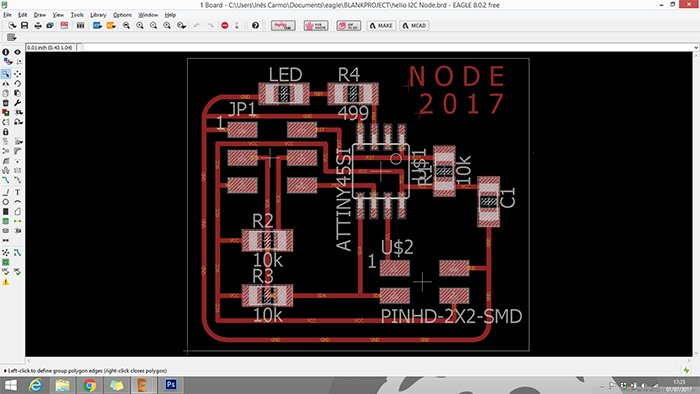Click the PCB Quote button
This screenshot has width=700, height=394.
tap(316, 25)
